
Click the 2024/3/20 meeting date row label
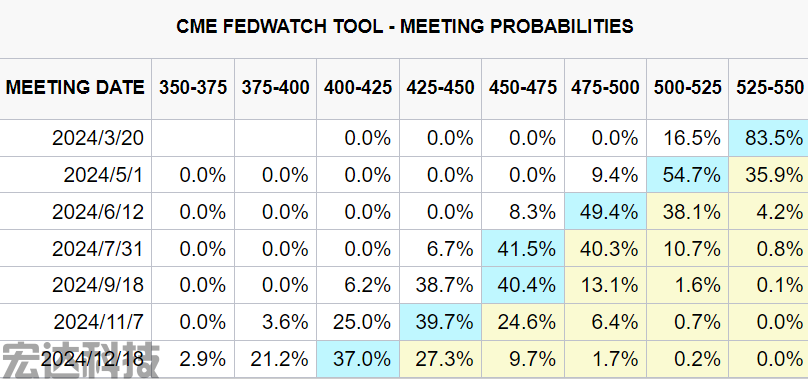coord(98,138)
